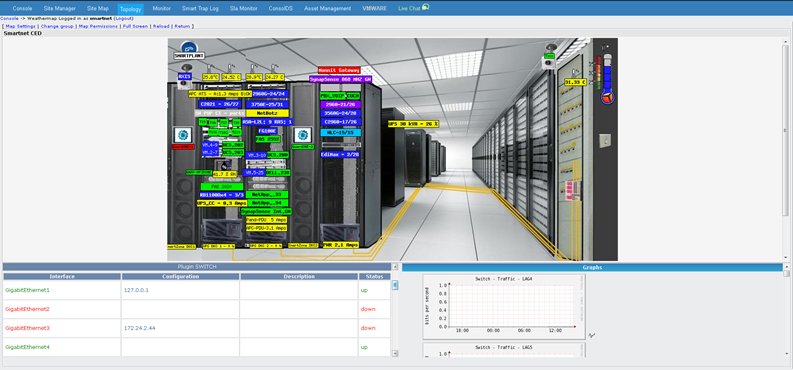This screenshot has width=793, height=370.
Task: Click the right rack cooling unit gear icon
Action: click(x=302, y=135)
